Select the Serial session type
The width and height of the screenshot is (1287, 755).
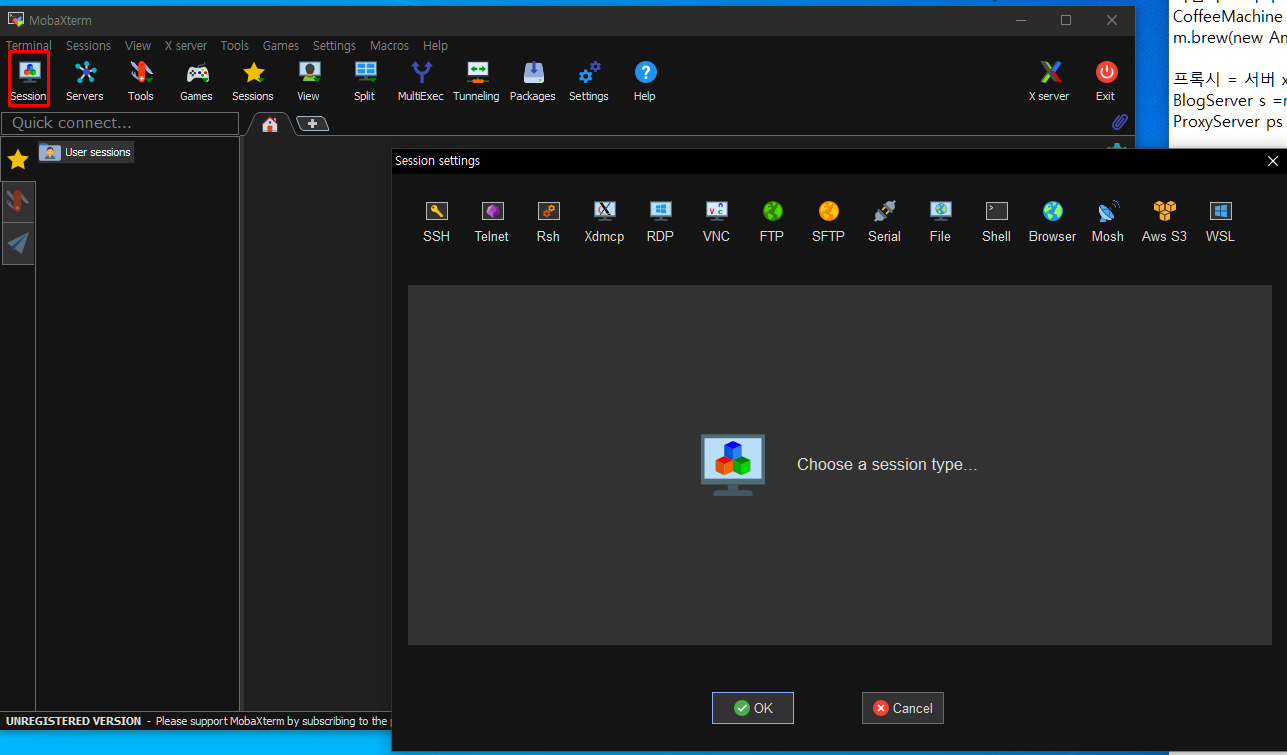coord(884,222)
